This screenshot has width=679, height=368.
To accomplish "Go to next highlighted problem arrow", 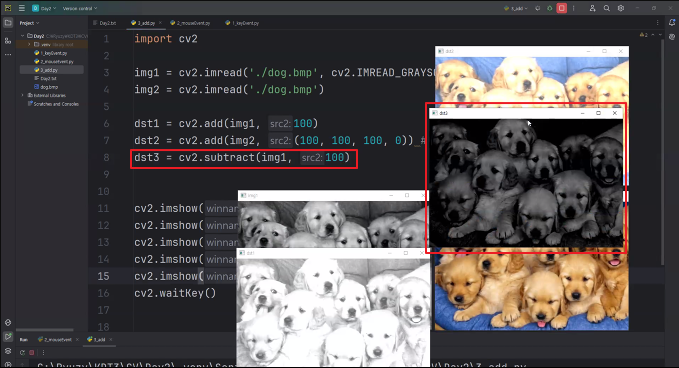I will (660, 35).
